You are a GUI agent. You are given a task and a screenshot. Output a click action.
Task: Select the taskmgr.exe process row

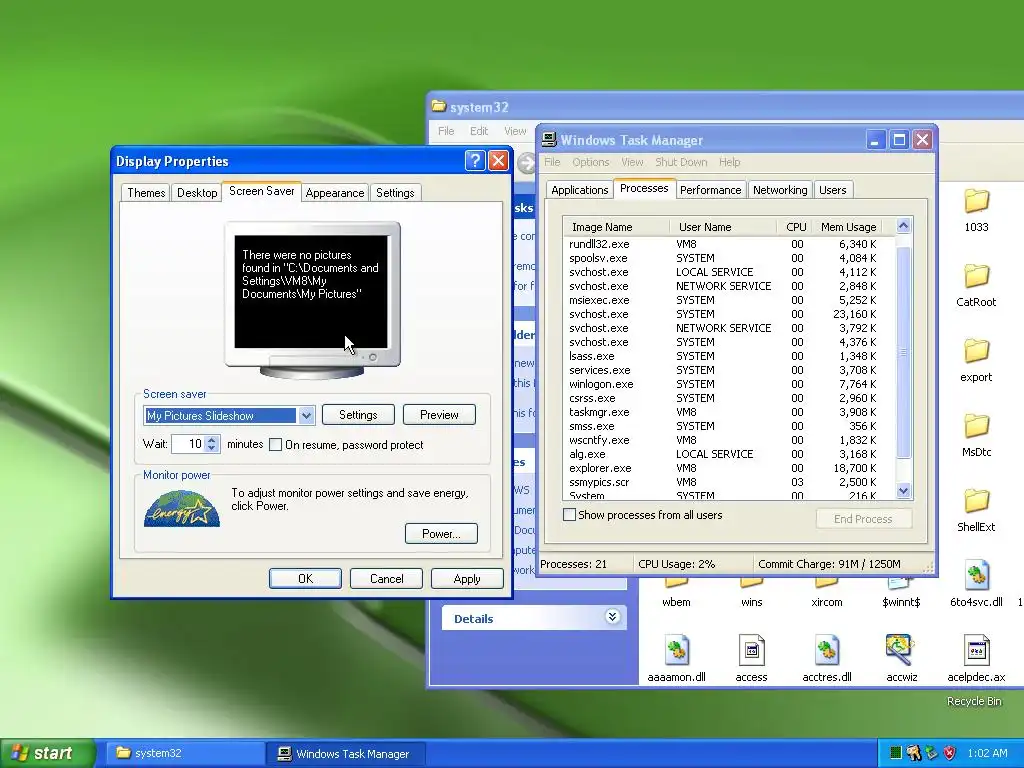(x=722, y=412)
